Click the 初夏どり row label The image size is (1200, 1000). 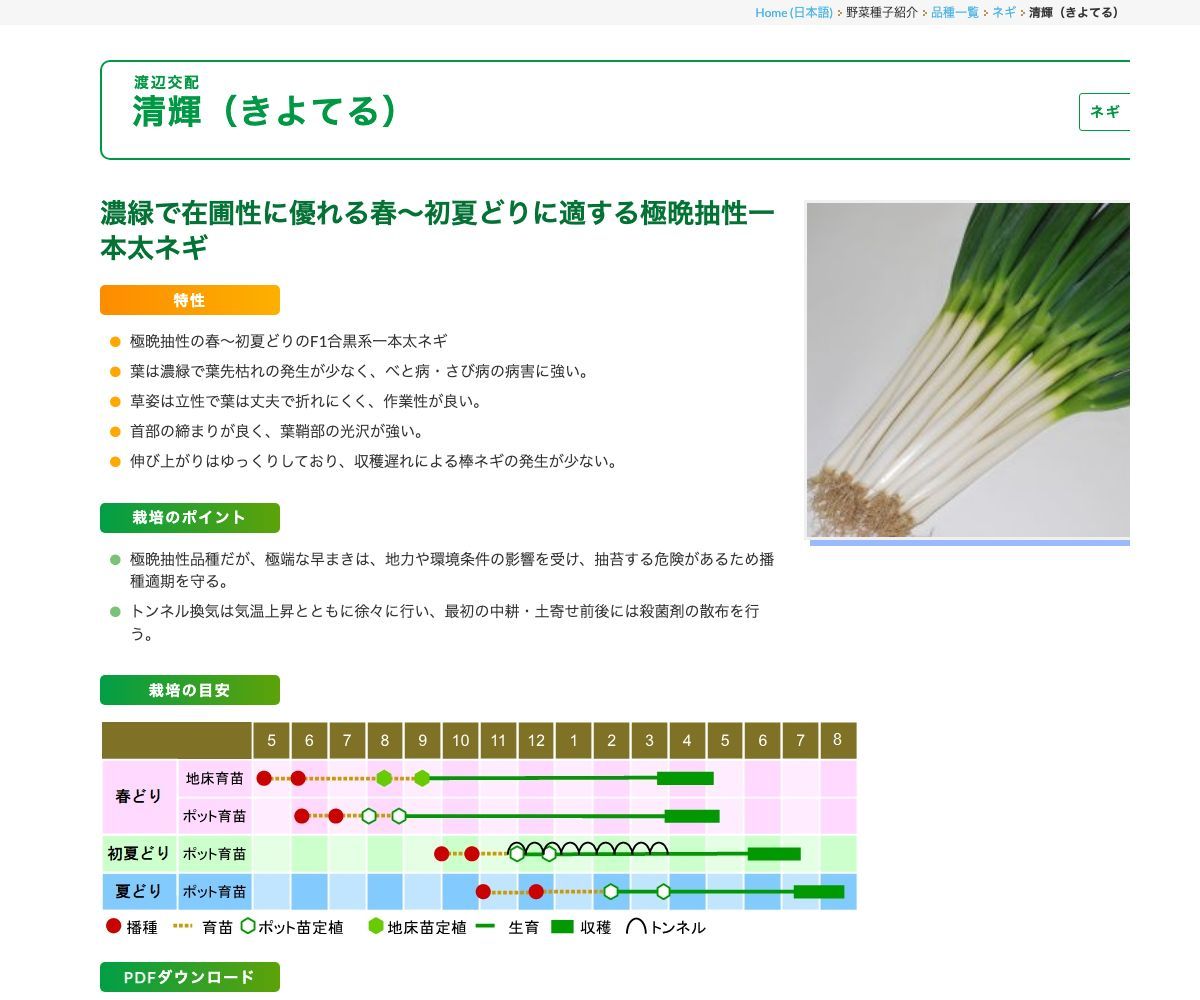coord(137,854)
